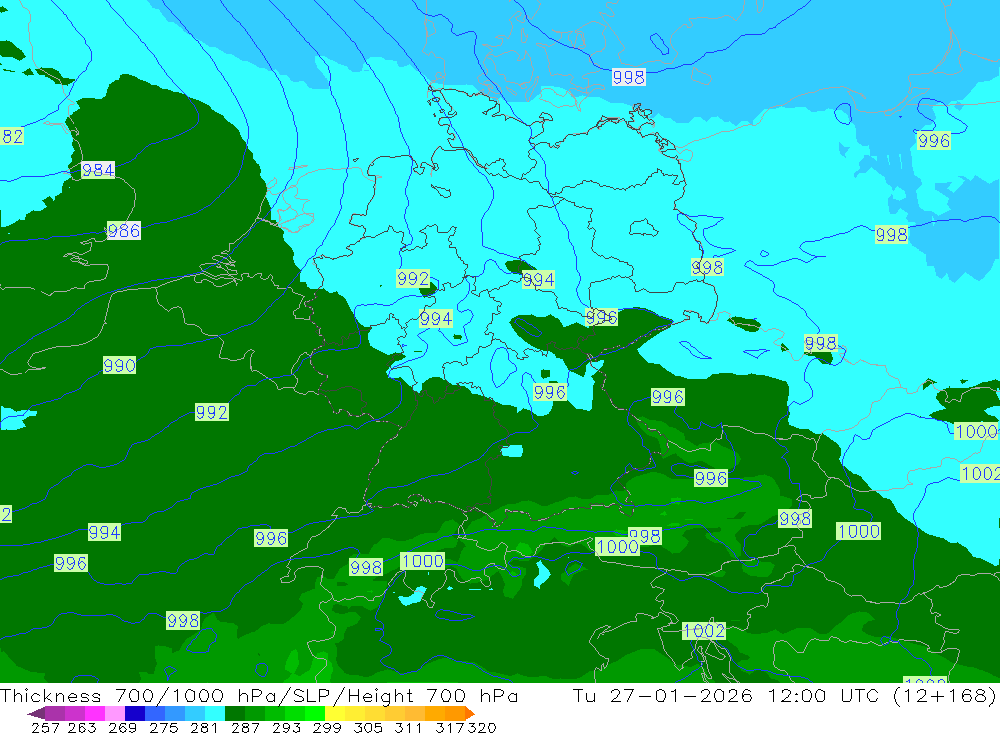
Task: Click the 986 isobar label
Action: [x=124, y=230]
